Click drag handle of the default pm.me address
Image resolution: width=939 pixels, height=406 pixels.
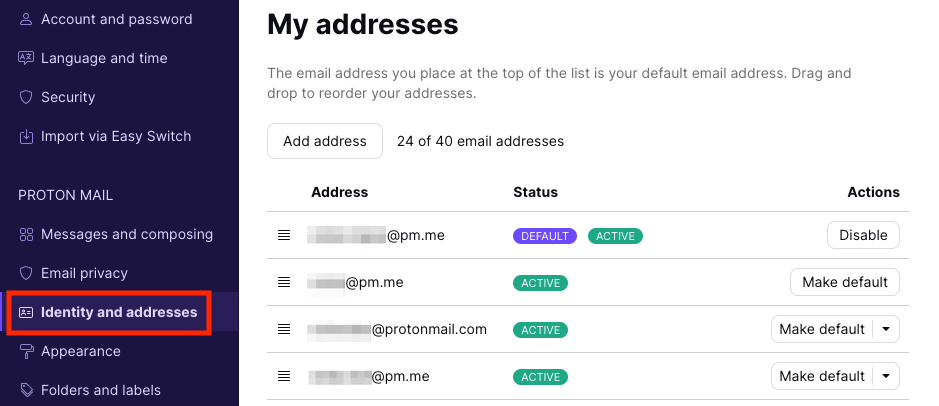(x=284, y=235)
